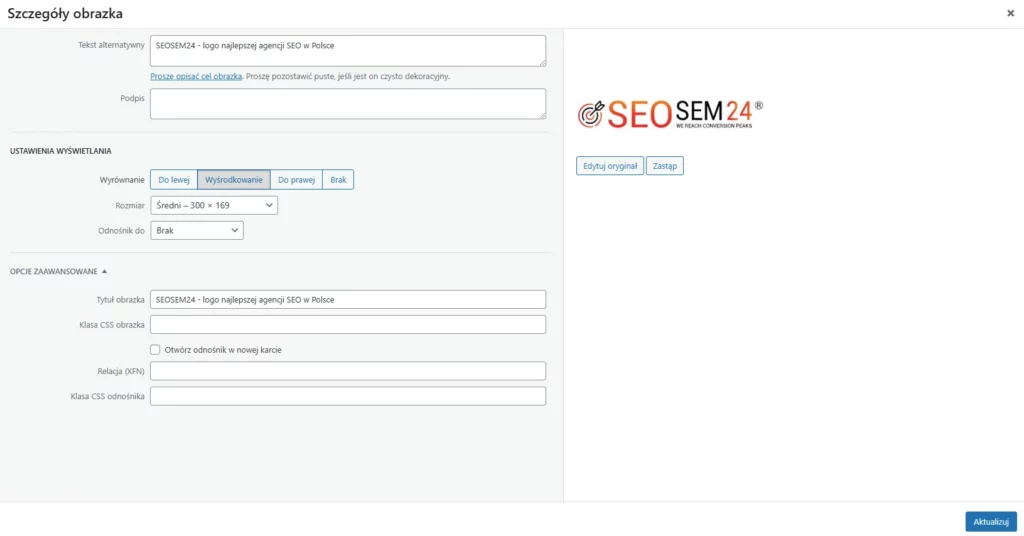Enable Otwórz odnośnik w nowej karcie
The height and width of the screenshot is (536, 1024).
click(x=155, y=350)
